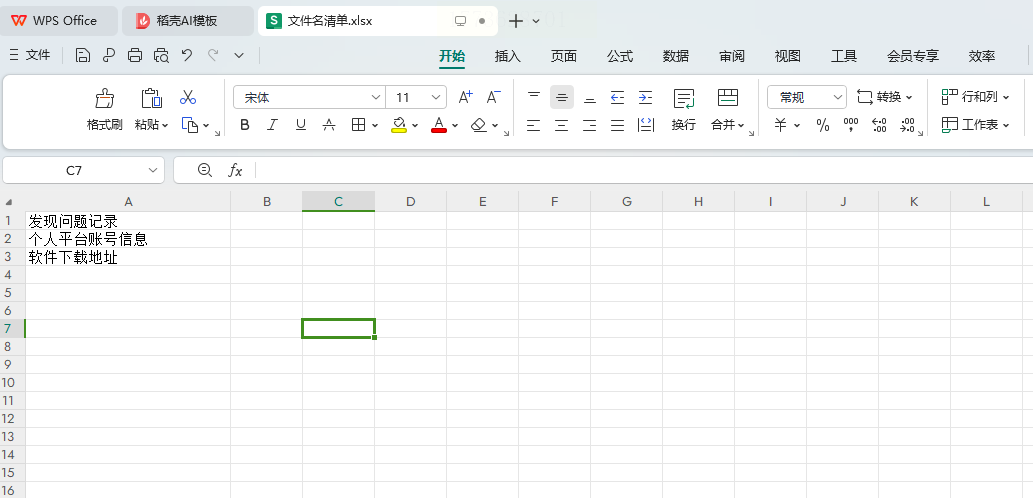The image size is (1033, 498).
Task: Click the Undo arrow icon
Action: coord(187,56)
